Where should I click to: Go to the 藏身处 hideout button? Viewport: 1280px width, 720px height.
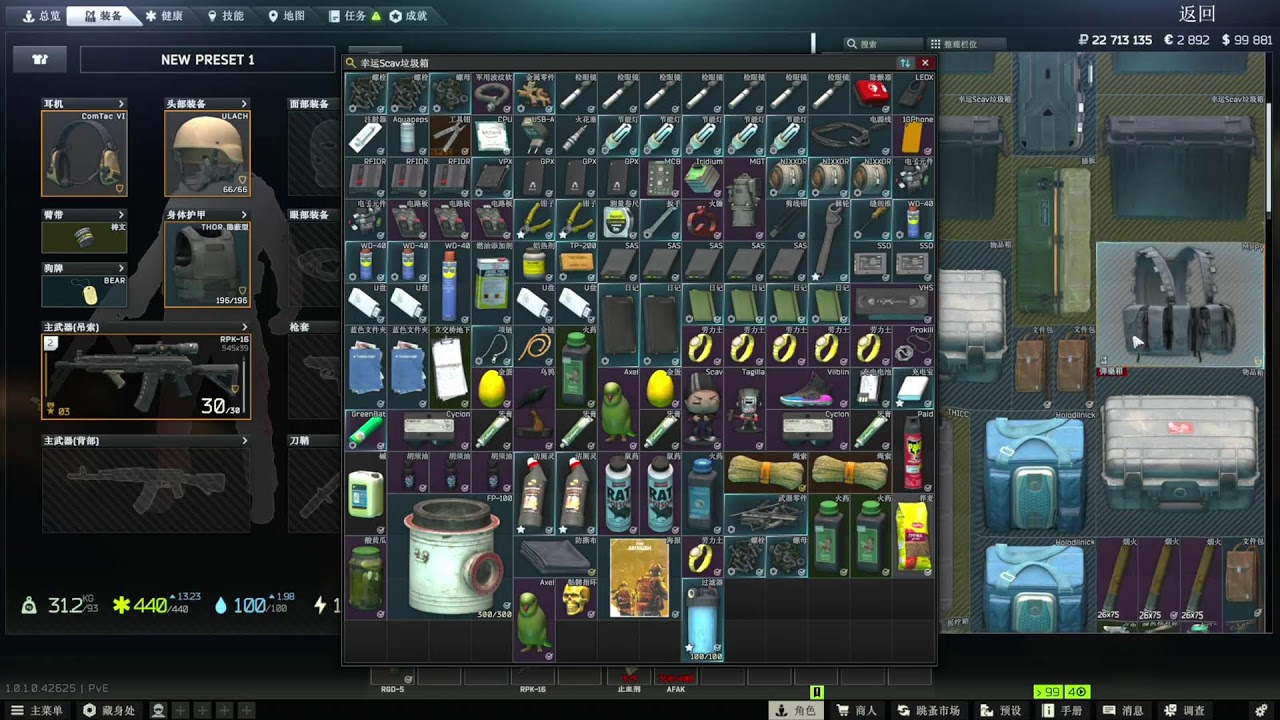pos(109,710)
